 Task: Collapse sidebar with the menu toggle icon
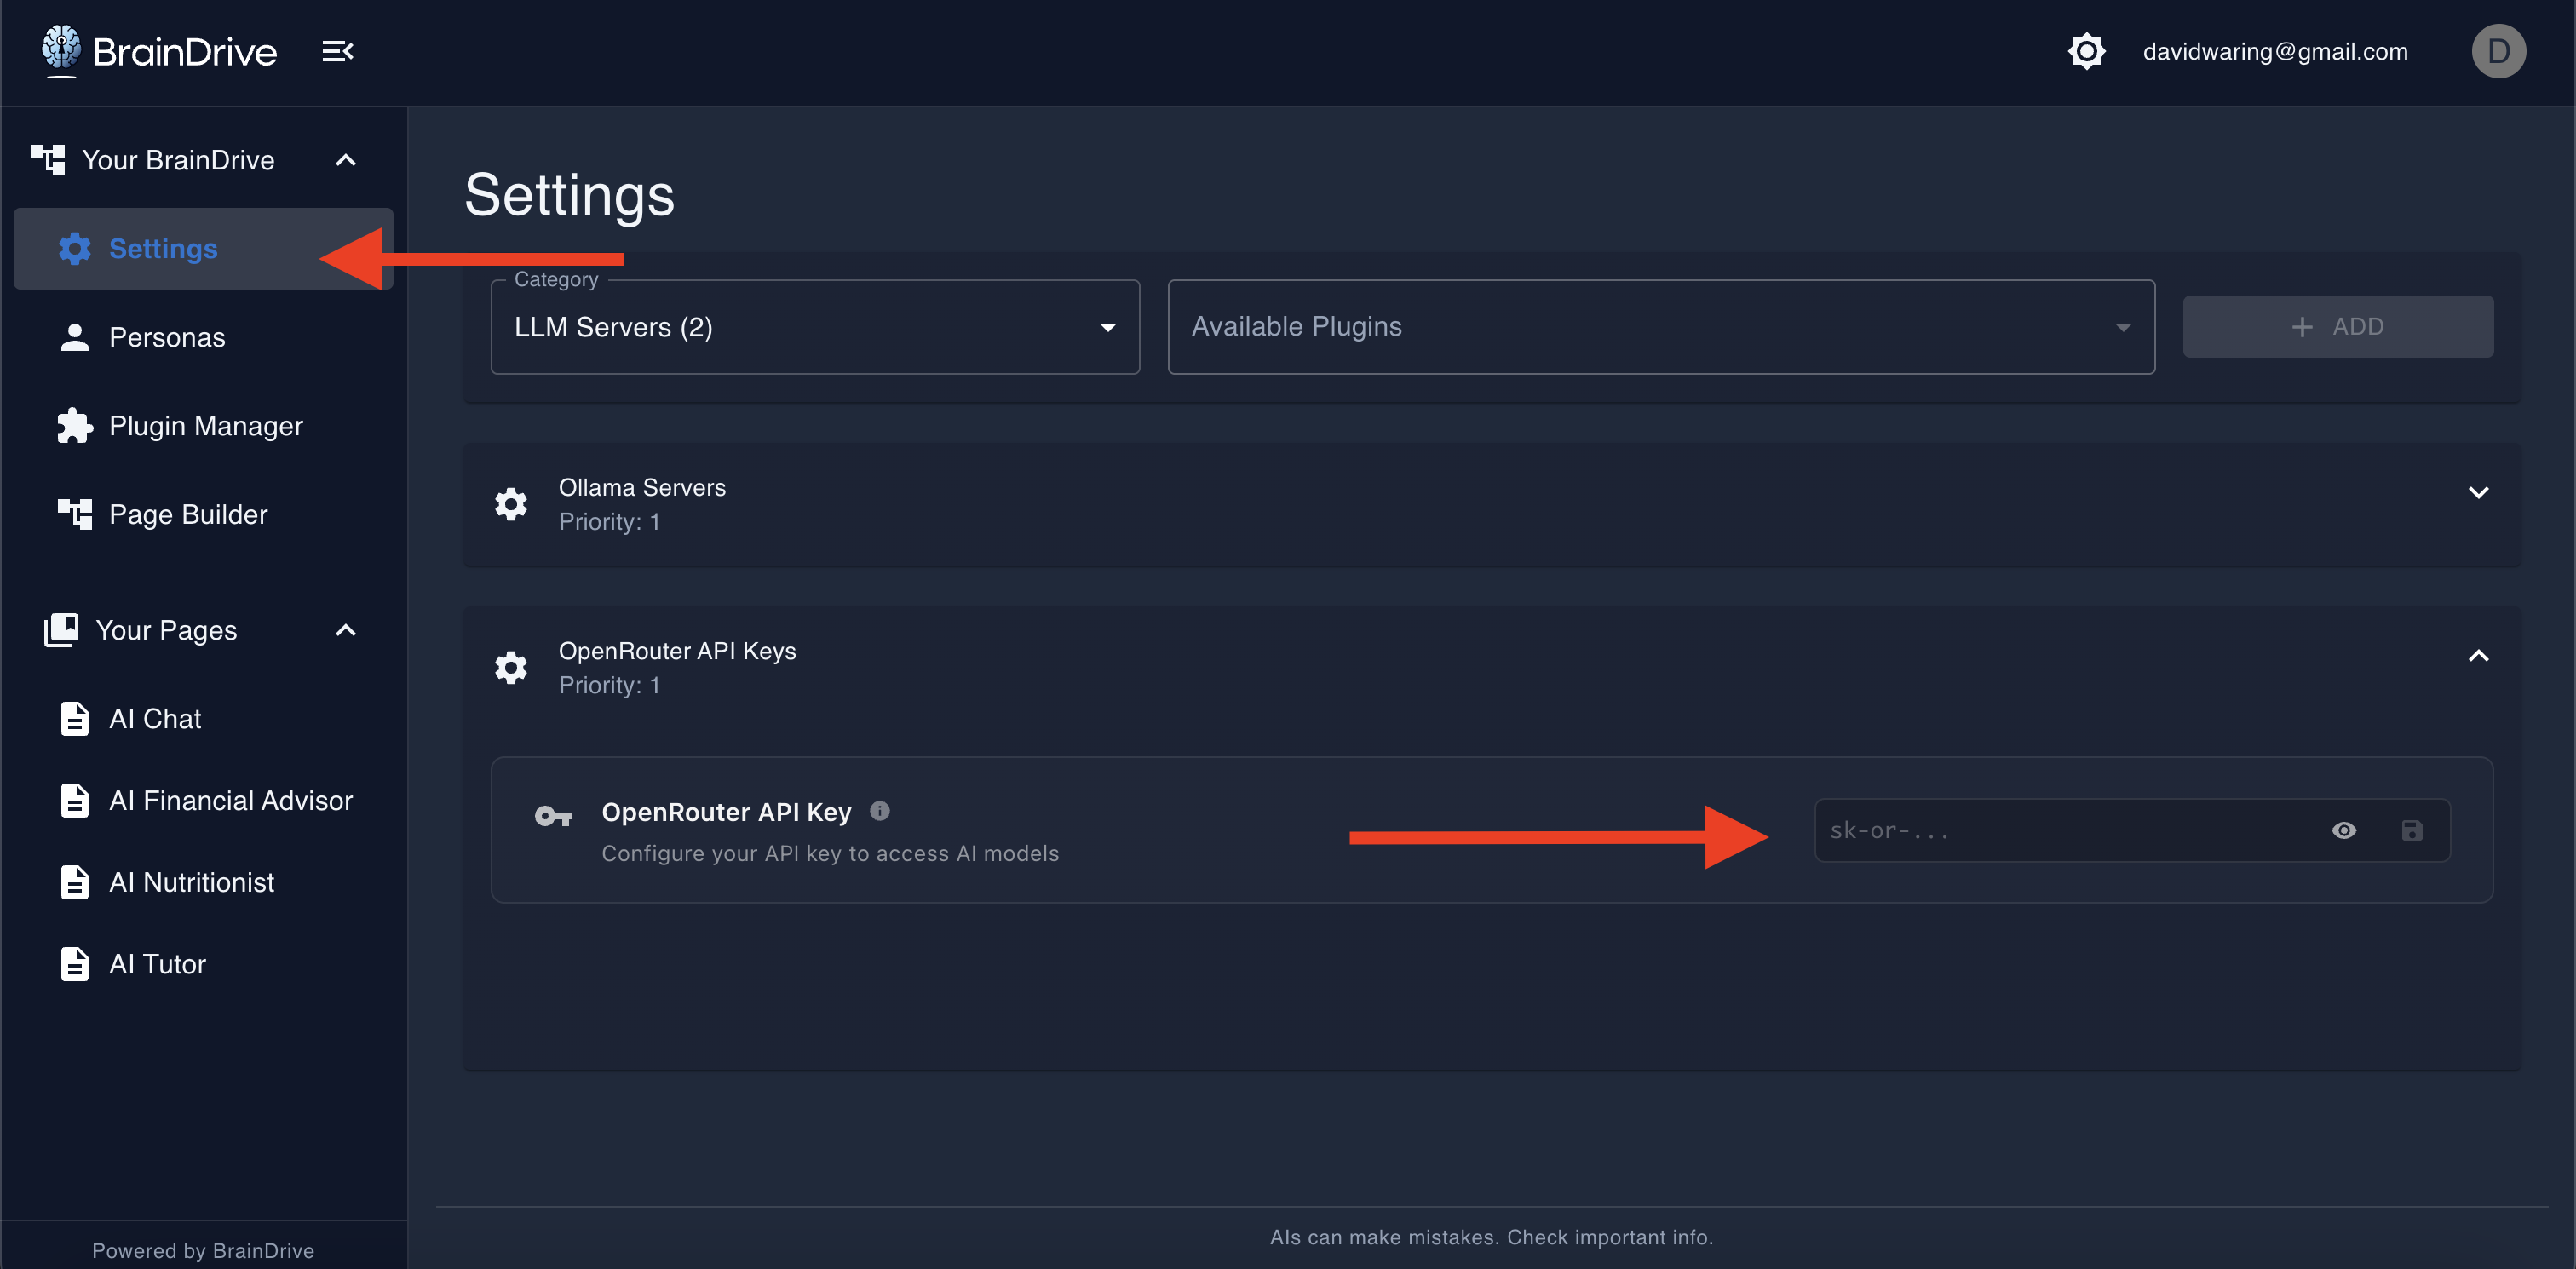[337, 51]
